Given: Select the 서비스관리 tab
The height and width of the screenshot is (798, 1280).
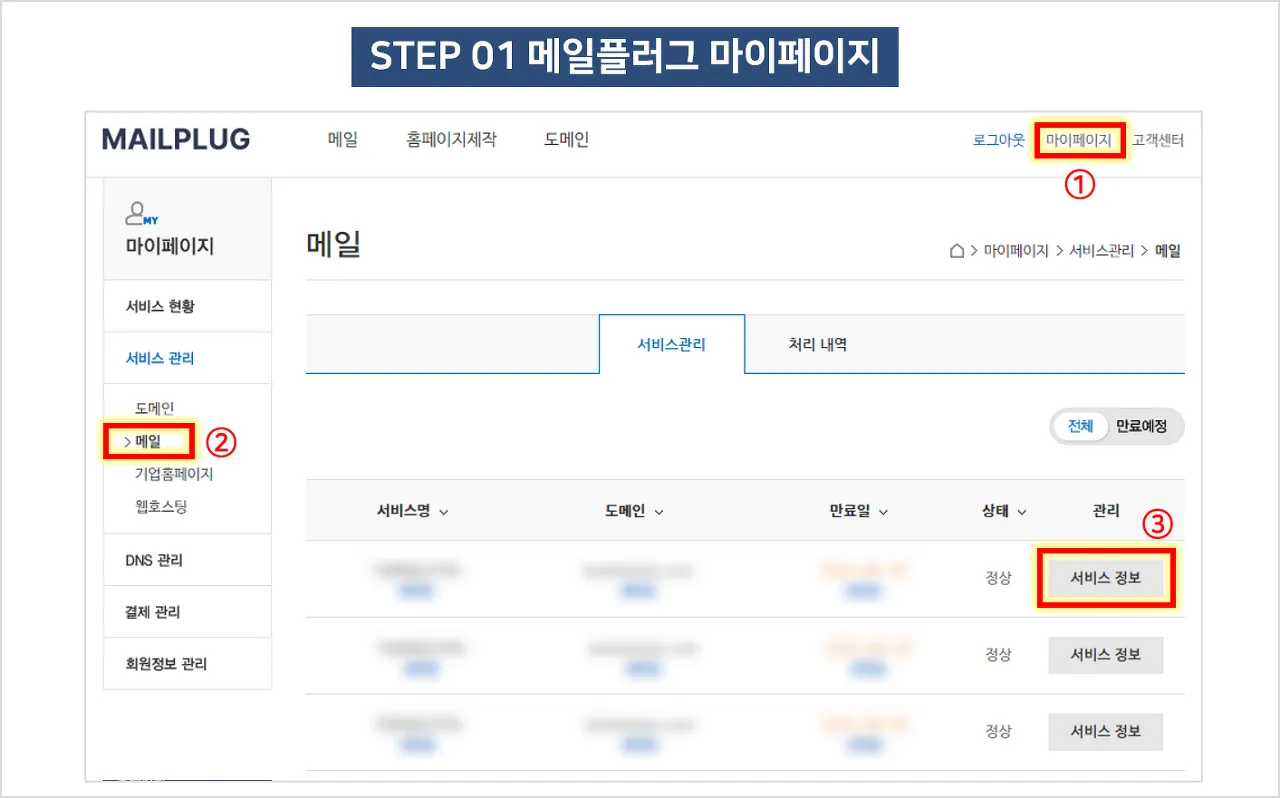Looking at the screenshot, I should tap(671, 344).
